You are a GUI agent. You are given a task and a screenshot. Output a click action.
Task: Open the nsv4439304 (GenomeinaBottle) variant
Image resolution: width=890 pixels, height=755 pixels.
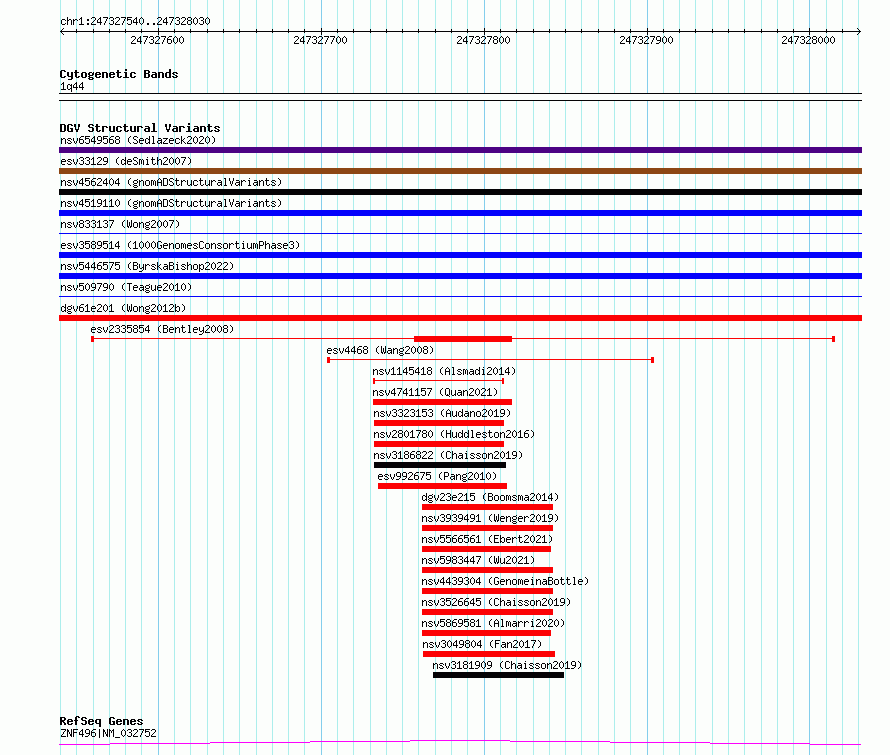[504, 581]
